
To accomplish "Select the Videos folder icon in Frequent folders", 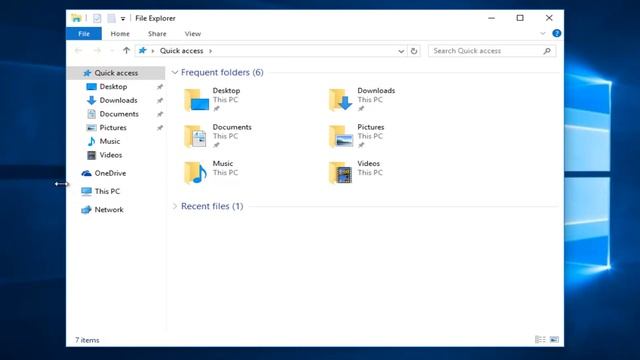I will click(341, 172).
